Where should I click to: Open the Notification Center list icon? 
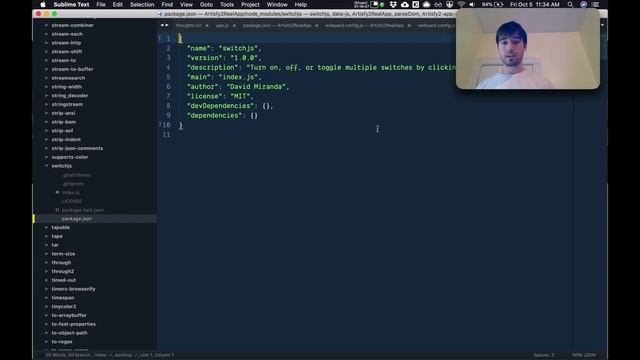[596, 4]
